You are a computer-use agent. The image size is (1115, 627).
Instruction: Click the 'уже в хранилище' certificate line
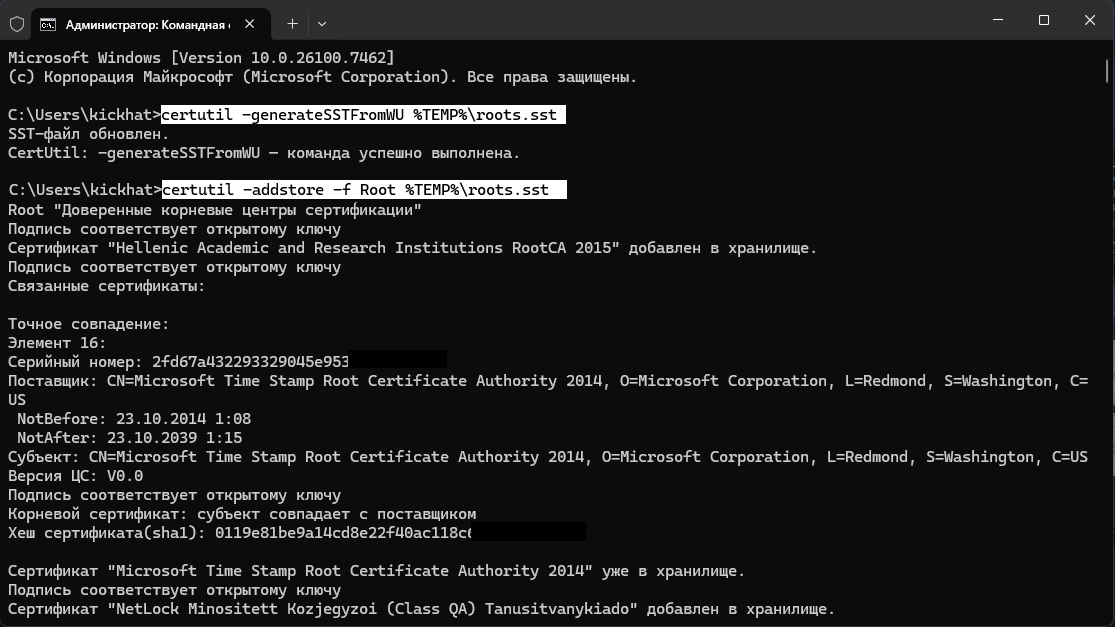click(x=376, y=571)
